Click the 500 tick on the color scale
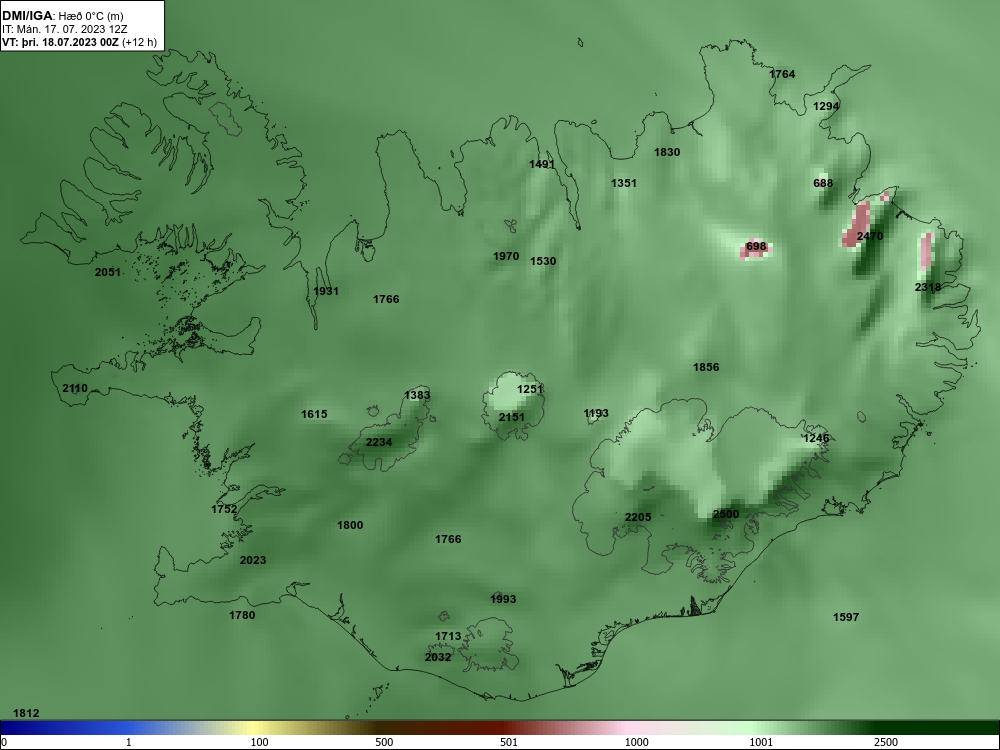The image size is (1000, 750). 384,742
